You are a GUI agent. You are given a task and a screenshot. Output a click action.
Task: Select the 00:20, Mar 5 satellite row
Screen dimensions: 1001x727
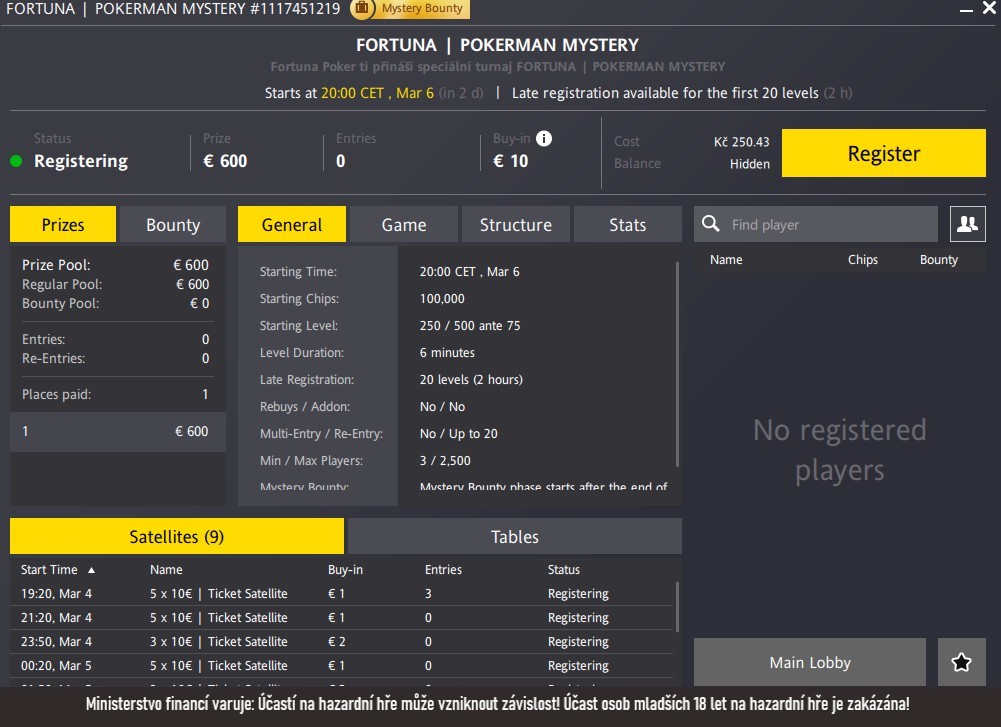342,665
